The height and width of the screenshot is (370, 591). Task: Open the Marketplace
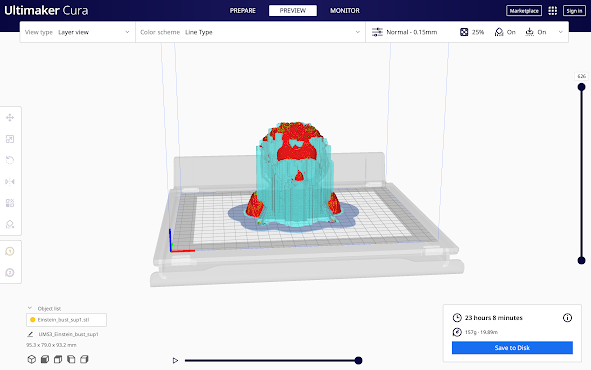(x=524, y=11)
